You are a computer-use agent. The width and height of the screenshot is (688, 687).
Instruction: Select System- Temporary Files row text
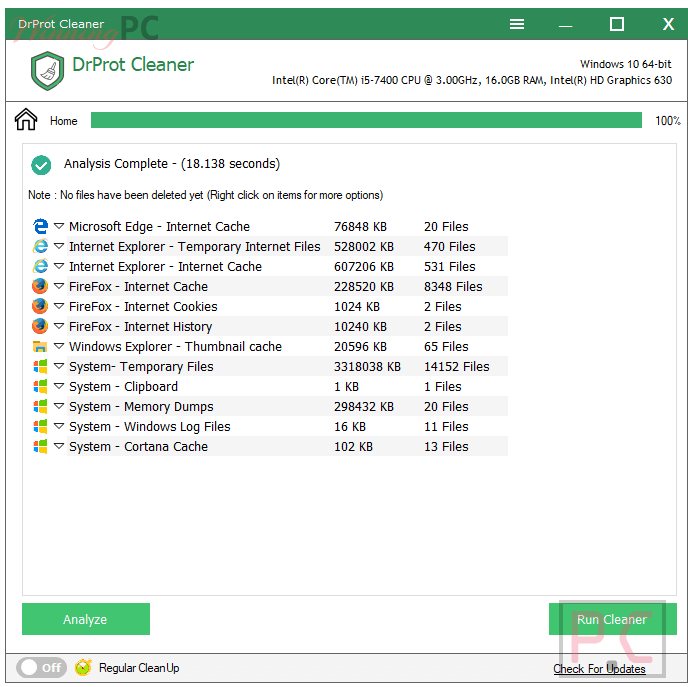tap(141, 367)
